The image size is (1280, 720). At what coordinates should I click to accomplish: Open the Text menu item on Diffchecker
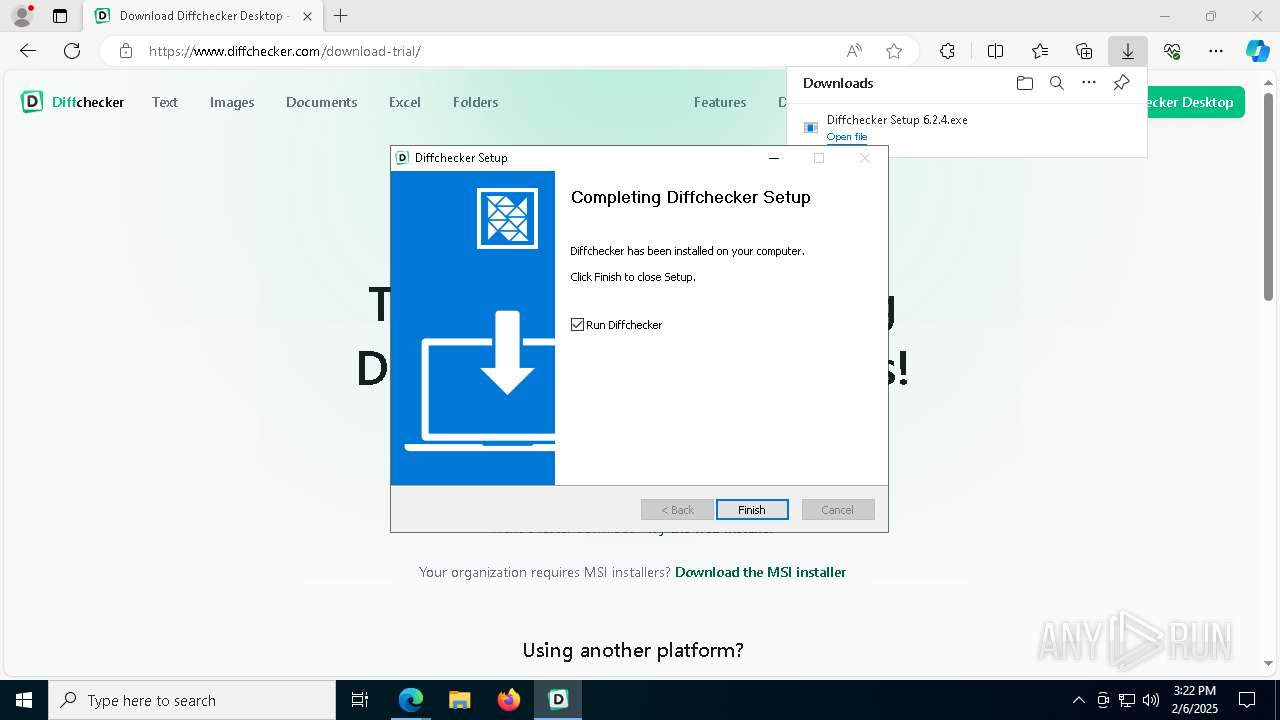point(165,102)
